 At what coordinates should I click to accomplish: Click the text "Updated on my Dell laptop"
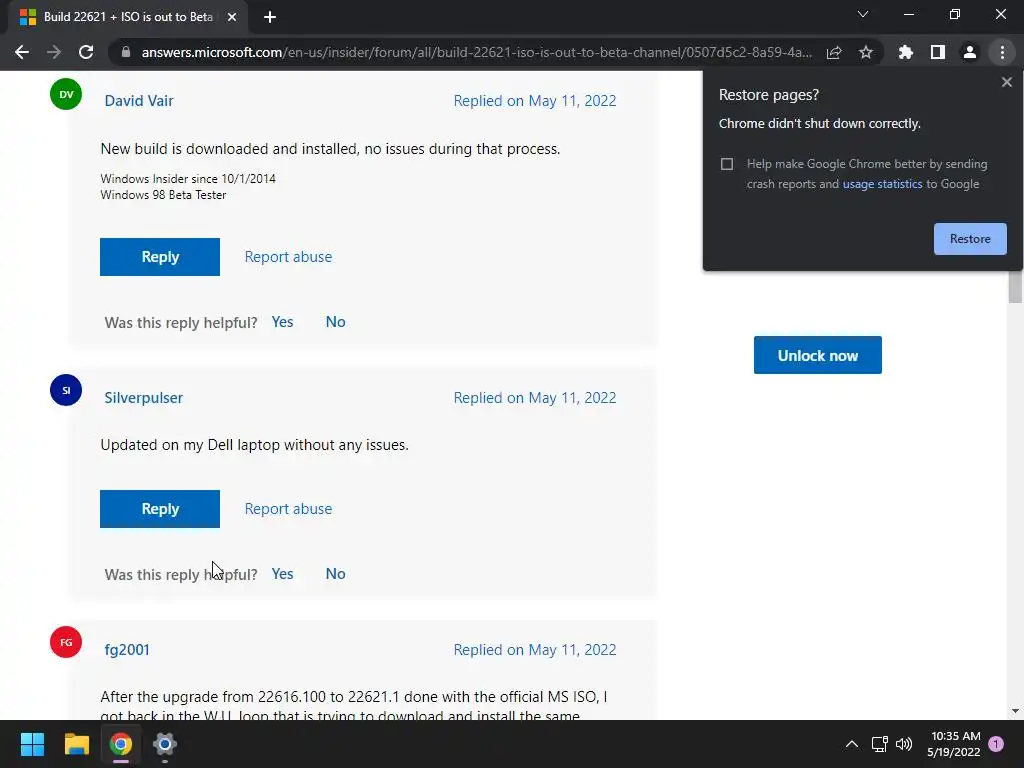(190, 445)
